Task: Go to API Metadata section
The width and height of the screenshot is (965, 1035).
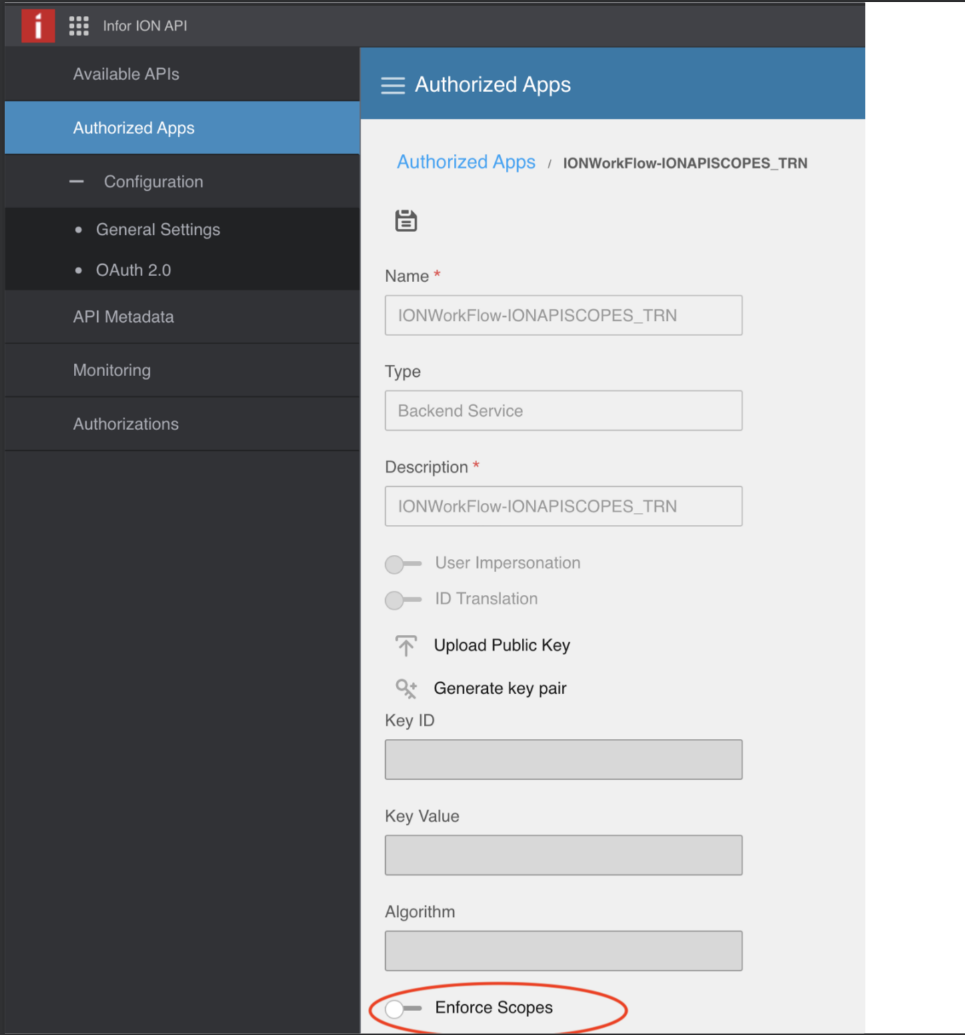Action: [123, 316]
